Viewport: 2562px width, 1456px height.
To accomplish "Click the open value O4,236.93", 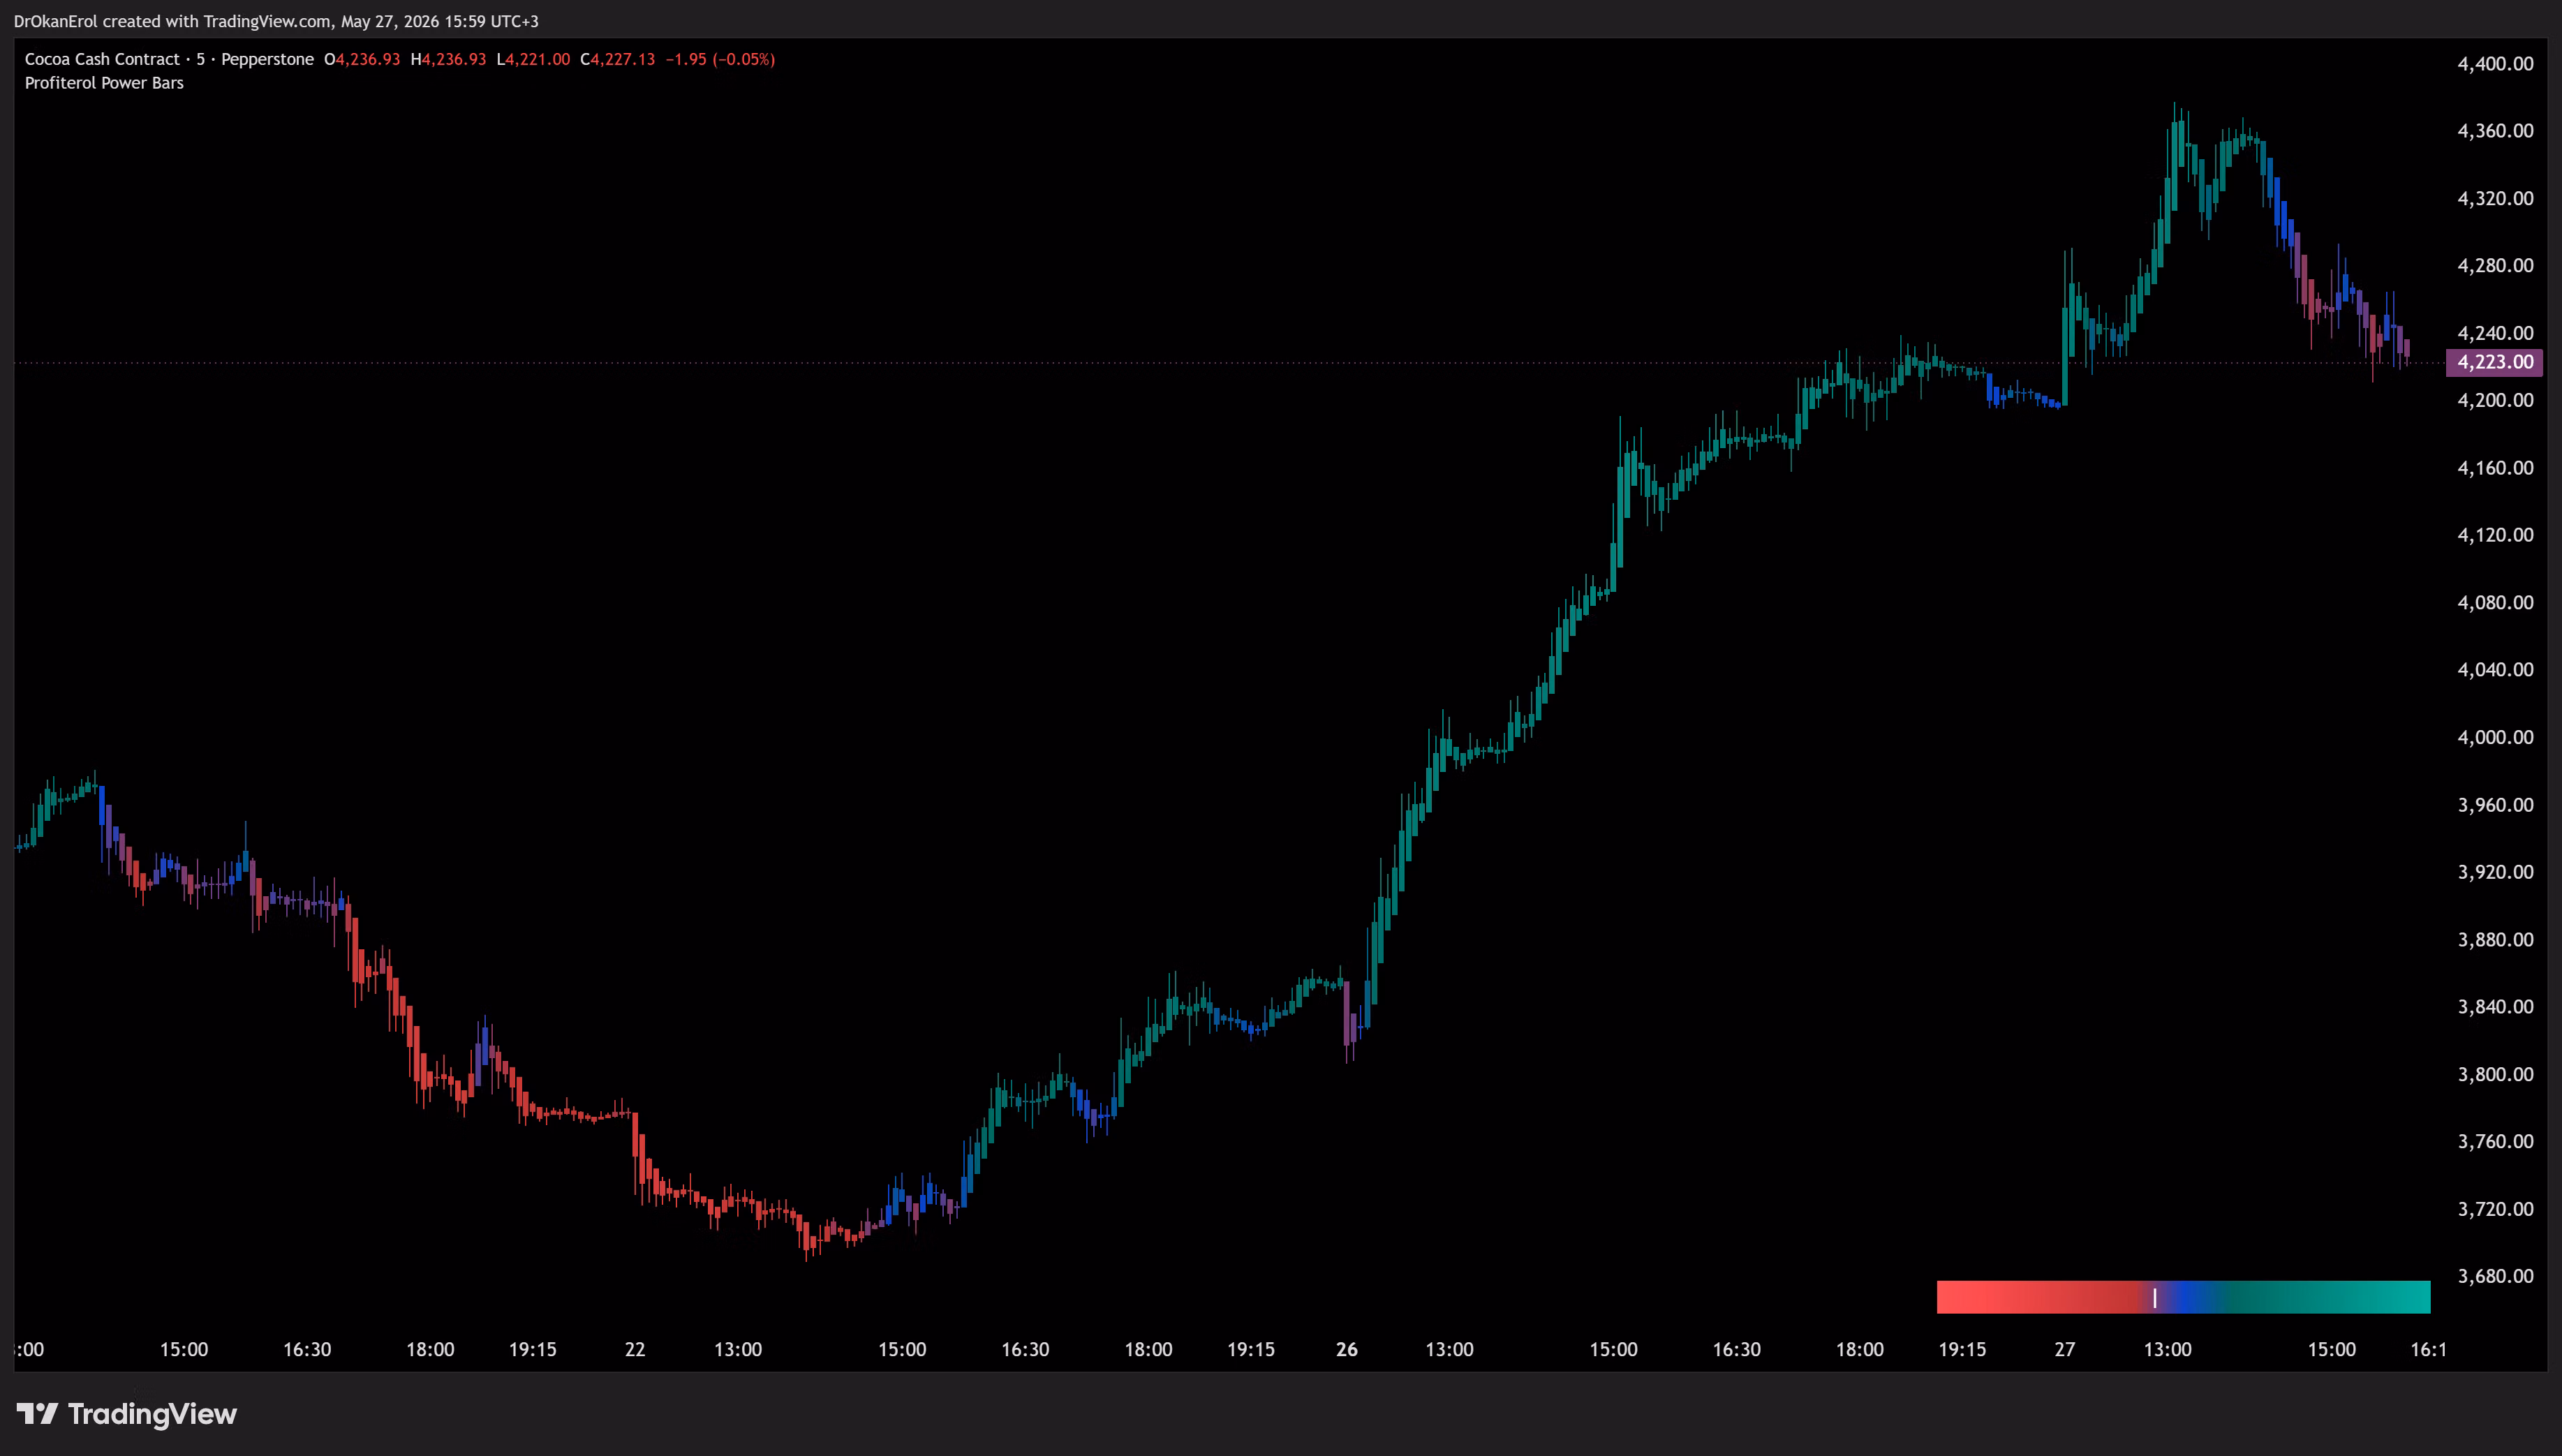I will 362,59.
